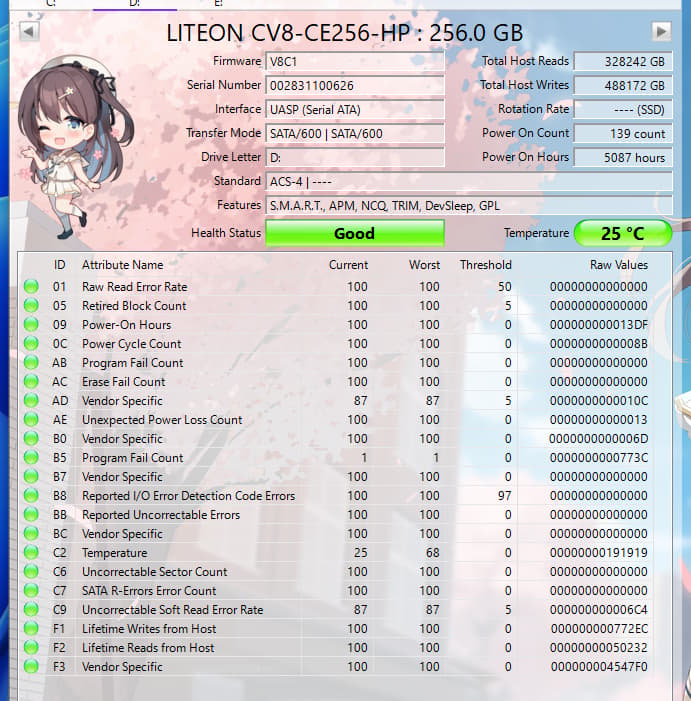The height and width of the screenshot is (701, 691).
Task: Click the status icon for Power Cycle Count
Action: tap(31, 344)
